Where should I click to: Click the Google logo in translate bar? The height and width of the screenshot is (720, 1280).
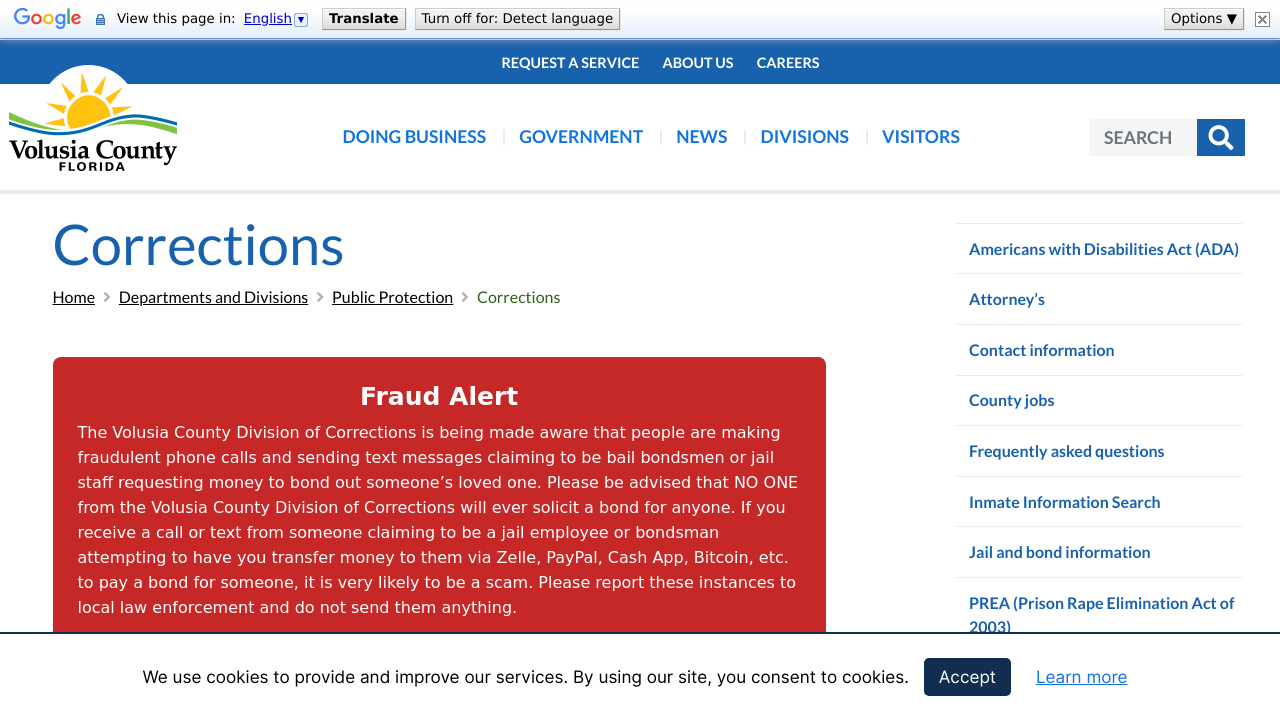(x=47, y=19)
